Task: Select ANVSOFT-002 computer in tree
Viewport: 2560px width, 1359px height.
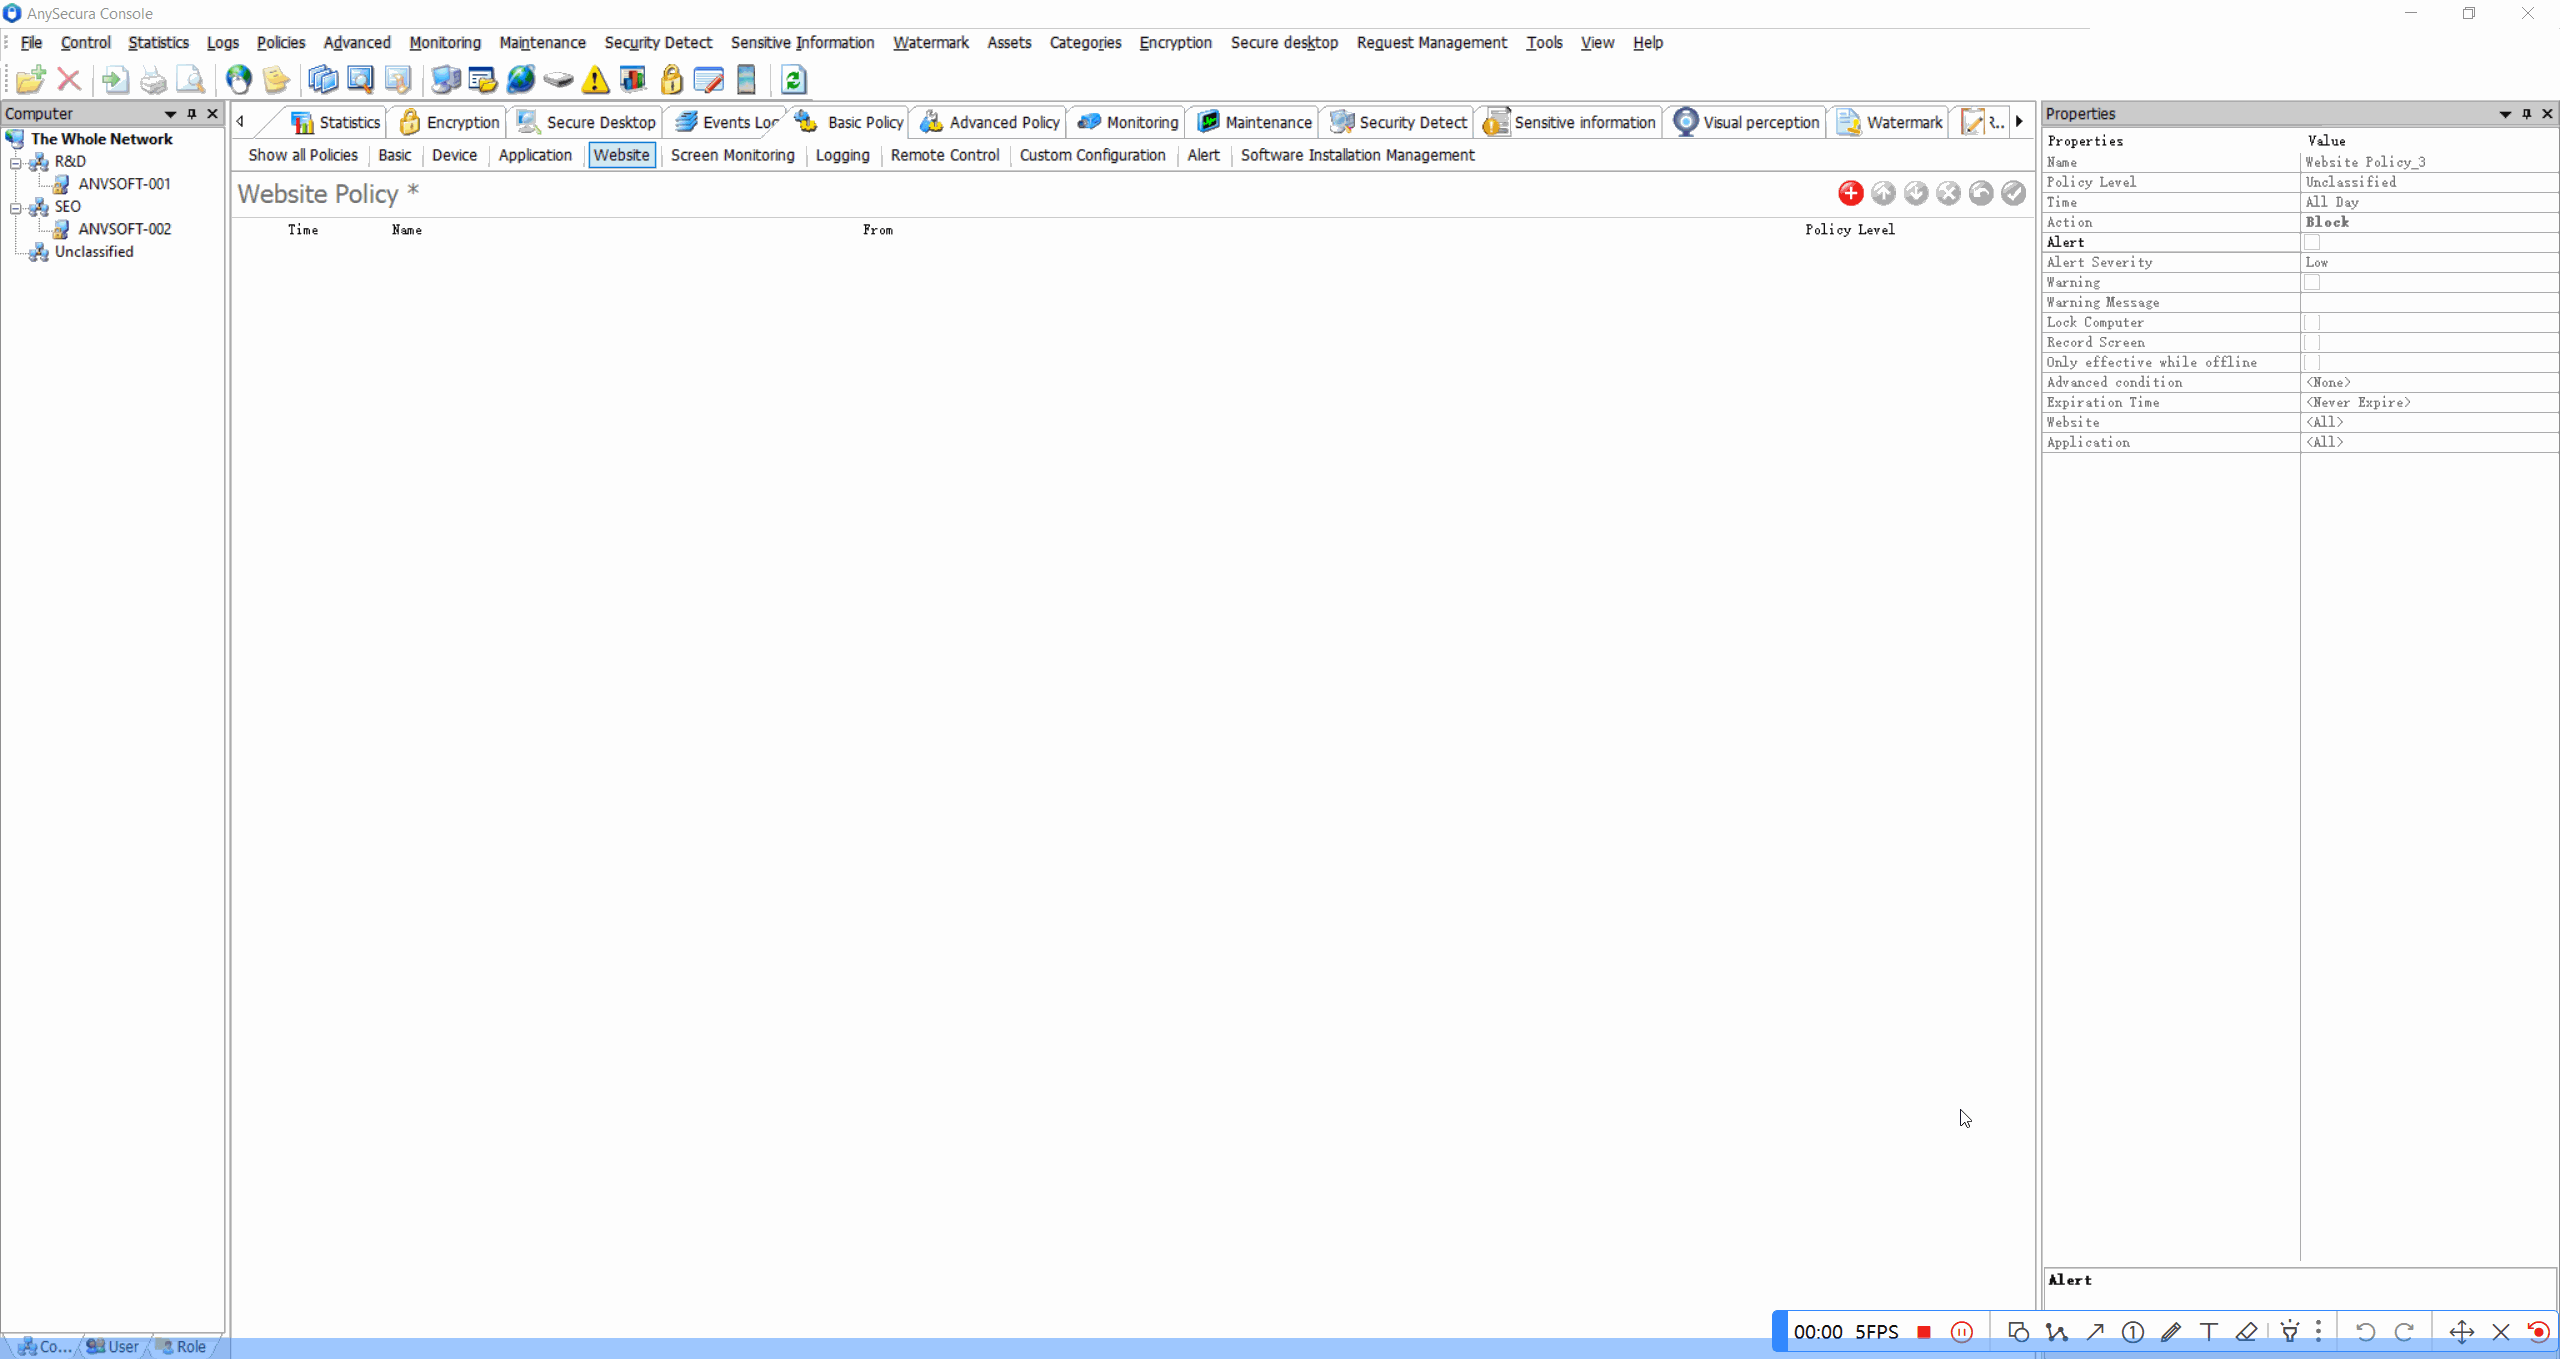Action: point(124,229)
